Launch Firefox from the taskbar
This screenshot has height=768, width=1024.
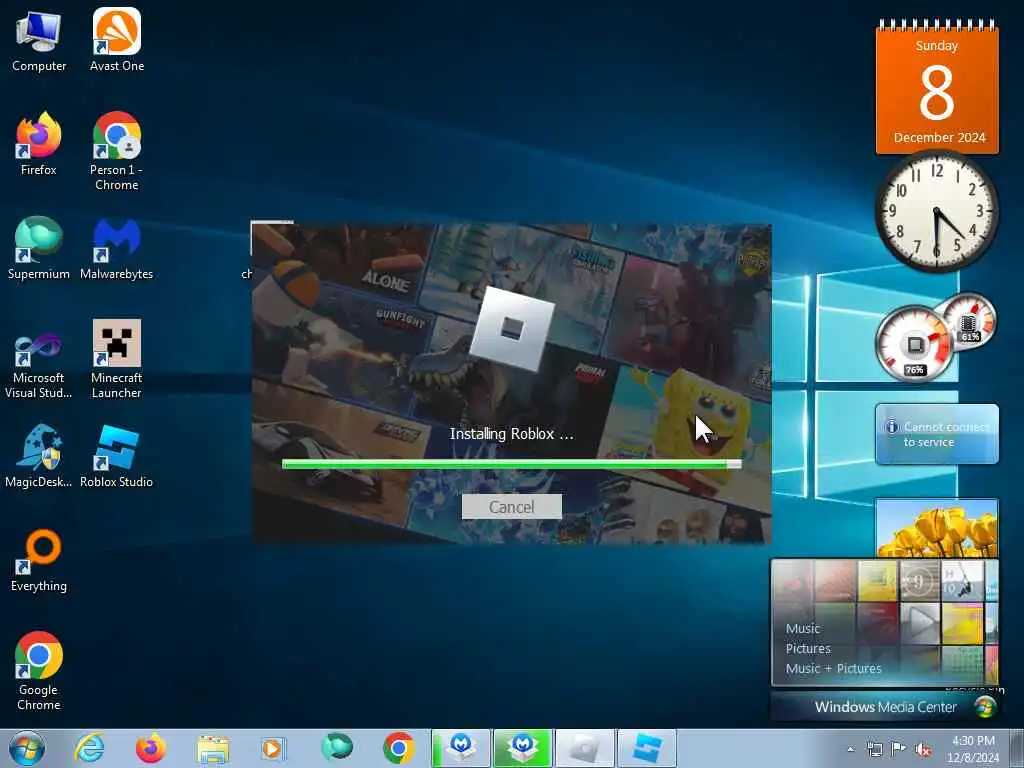(150, 748)
